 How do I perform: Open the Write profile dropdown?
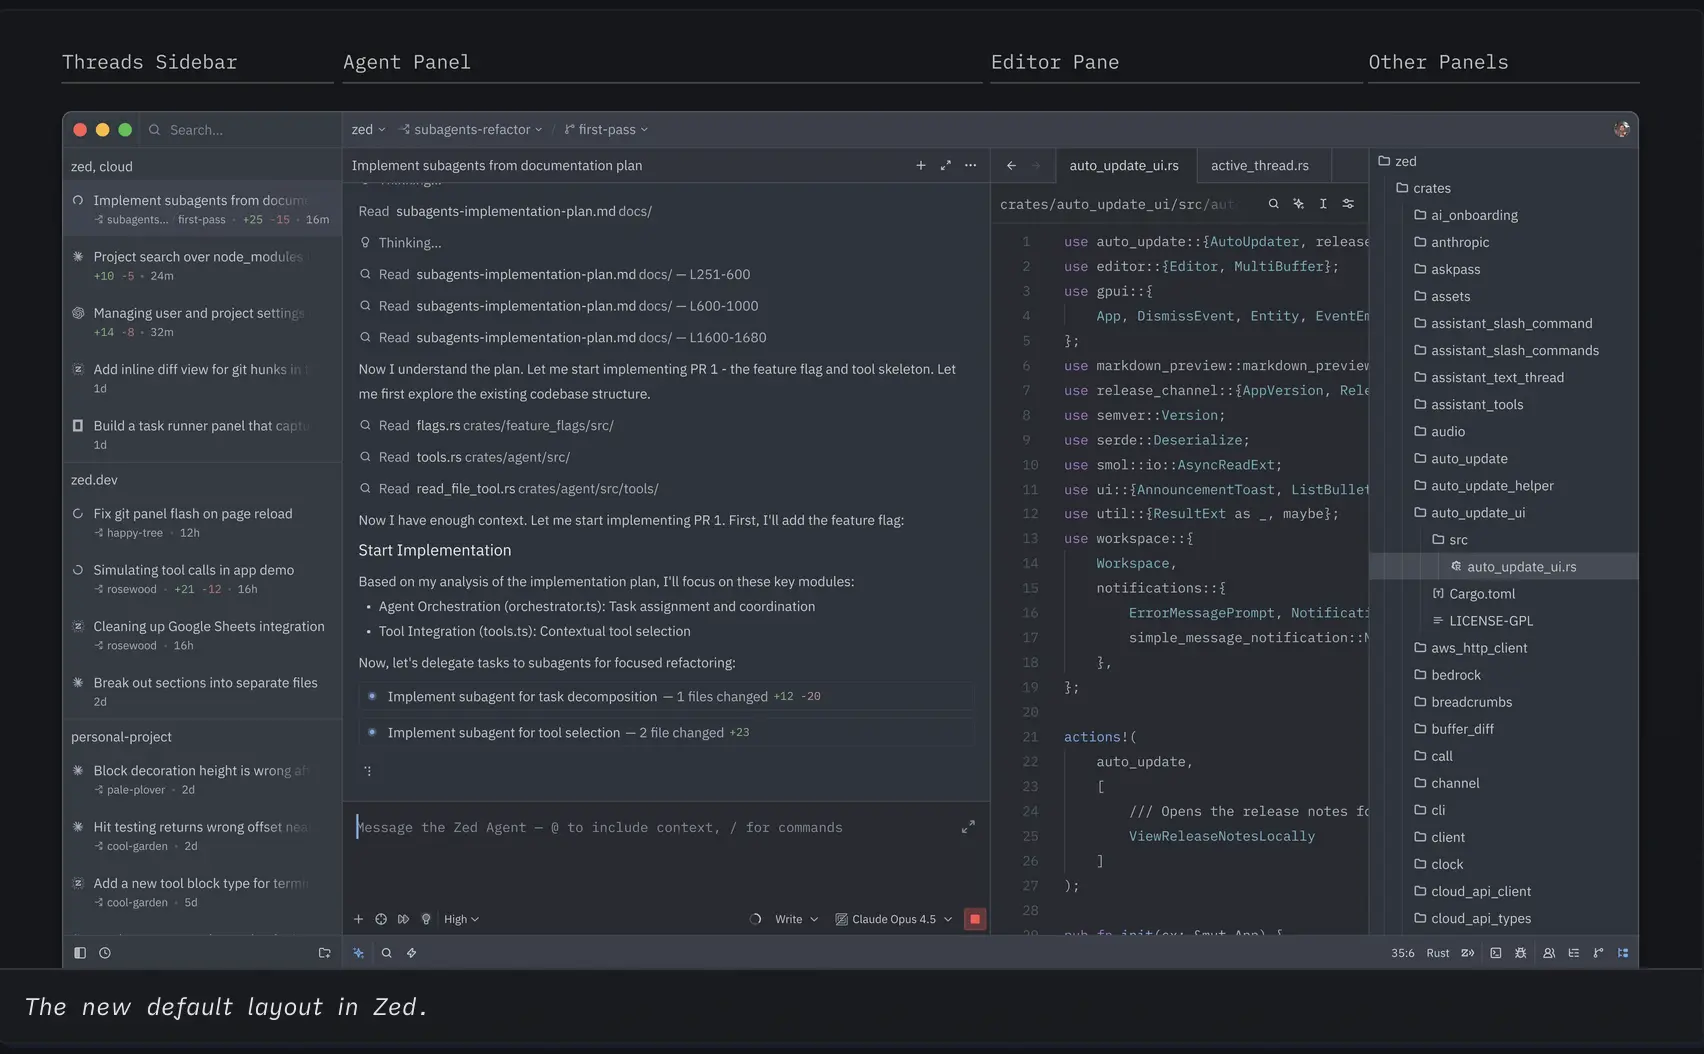[796, 919]
